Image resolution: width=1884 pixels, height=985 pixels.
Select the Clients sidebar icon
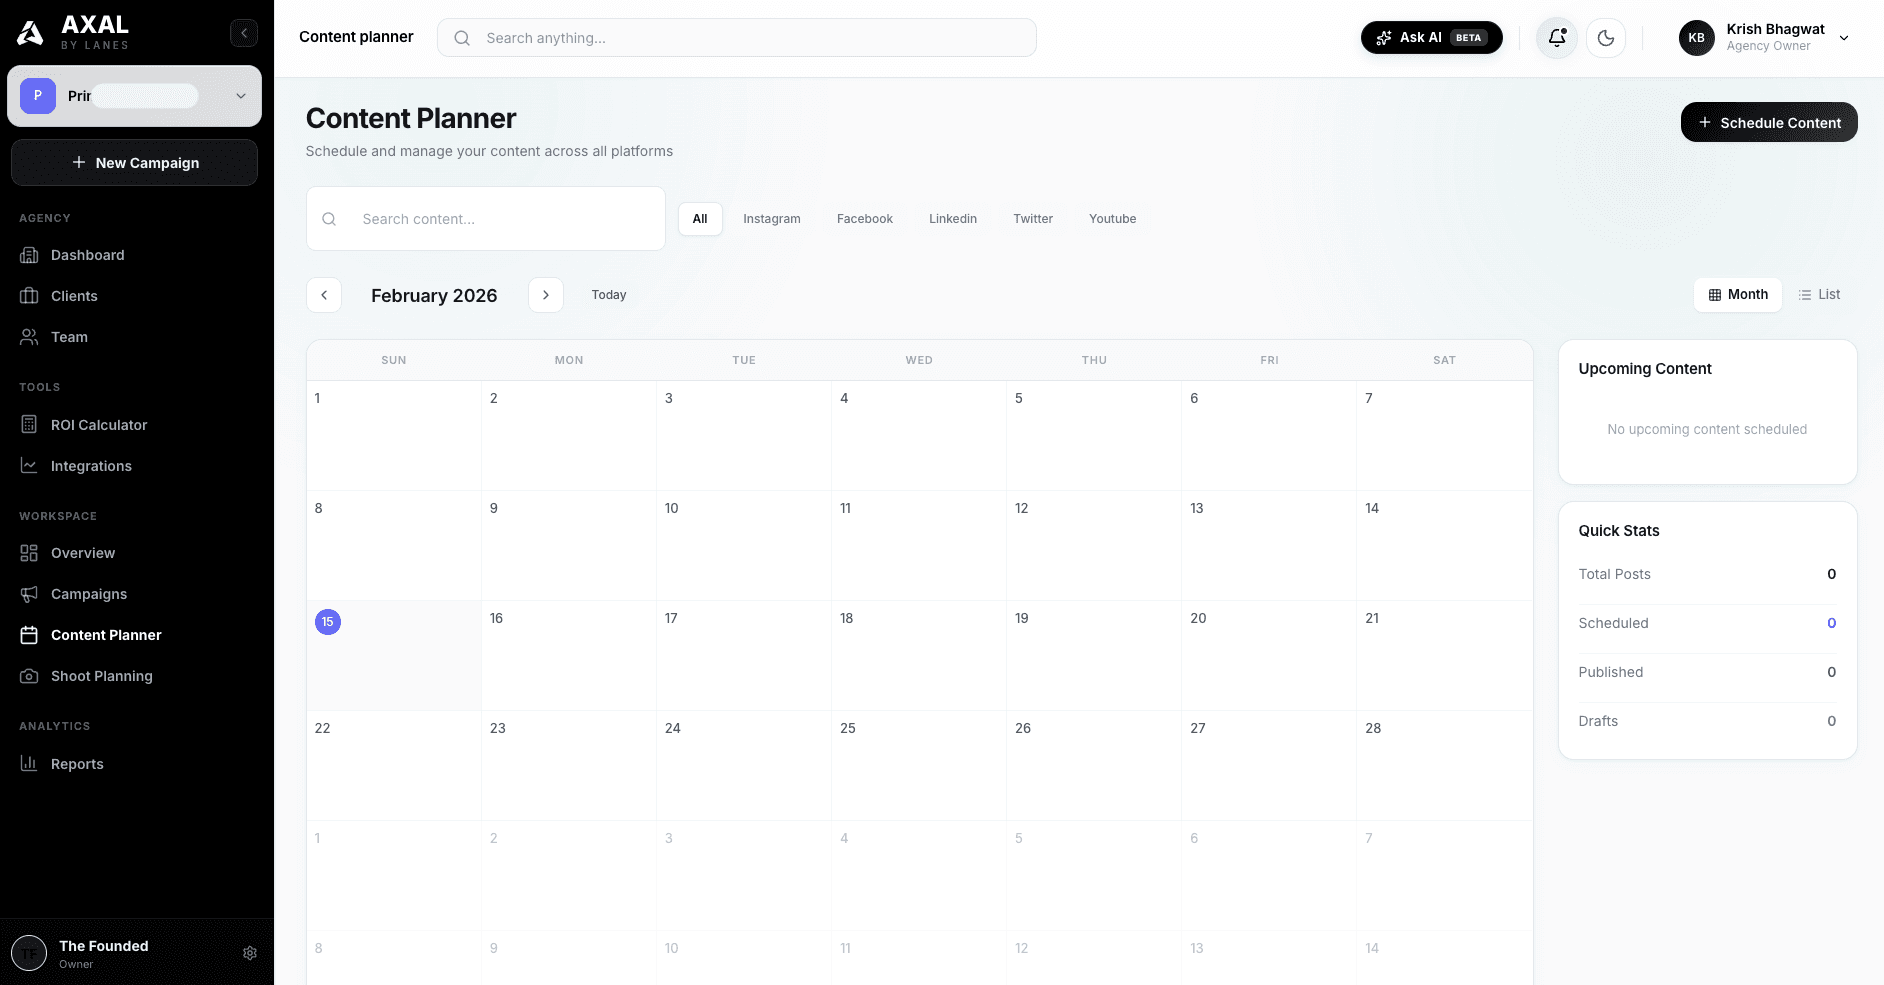tap(30, 296)
